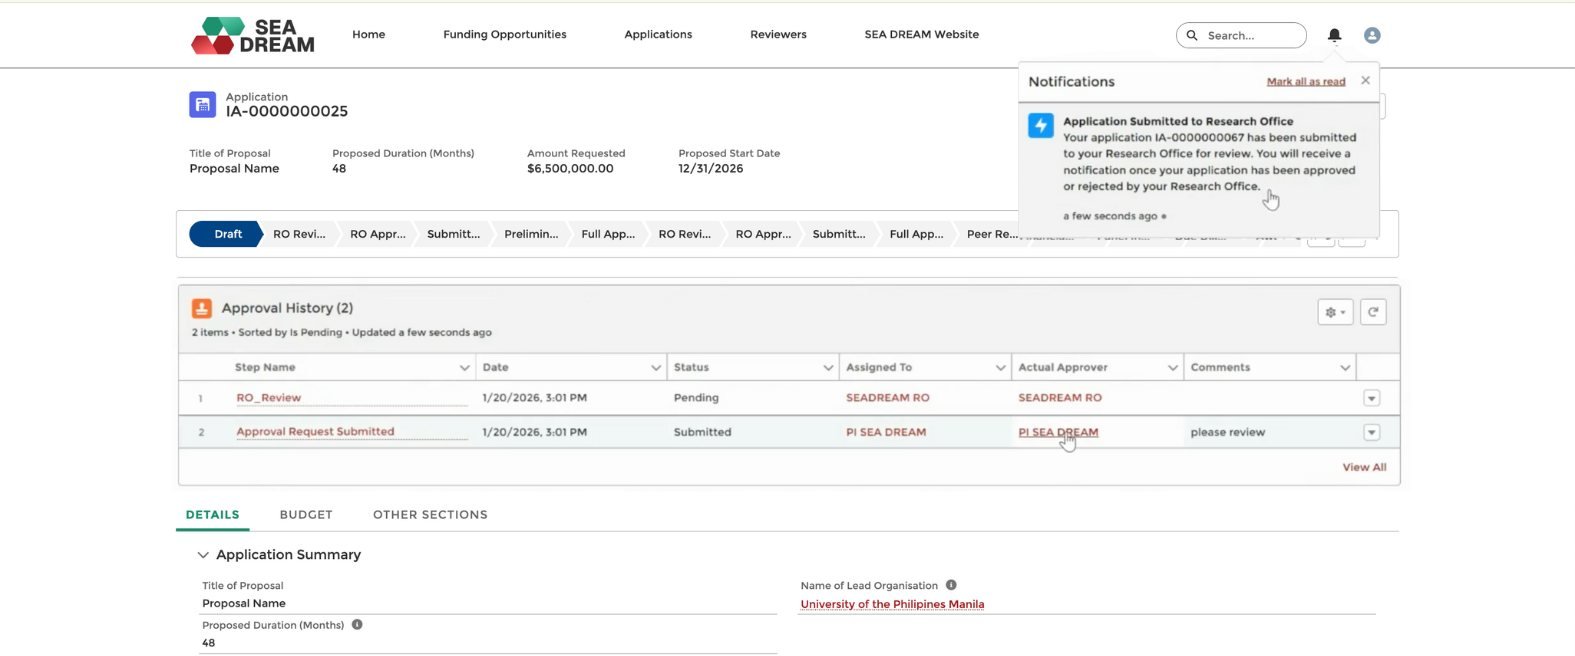Screen dimensions: 1575x656
Task: Close the Notifications panel
Action: point(1365,80)
